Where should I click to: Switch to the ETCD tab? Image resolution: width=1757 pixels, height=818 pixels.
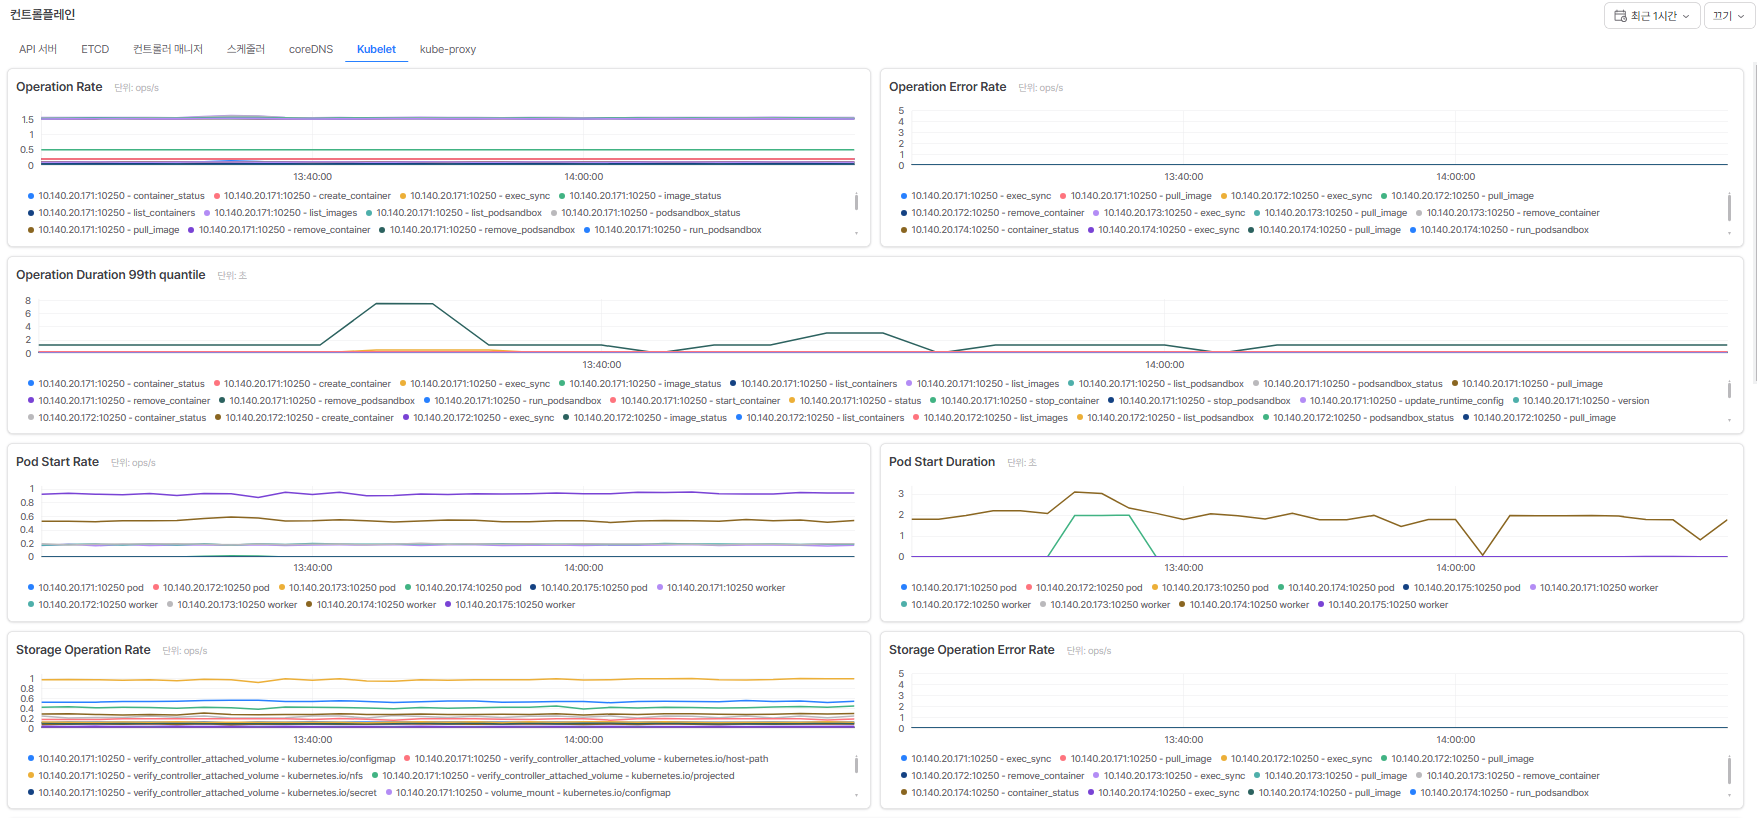pos(95,49)
